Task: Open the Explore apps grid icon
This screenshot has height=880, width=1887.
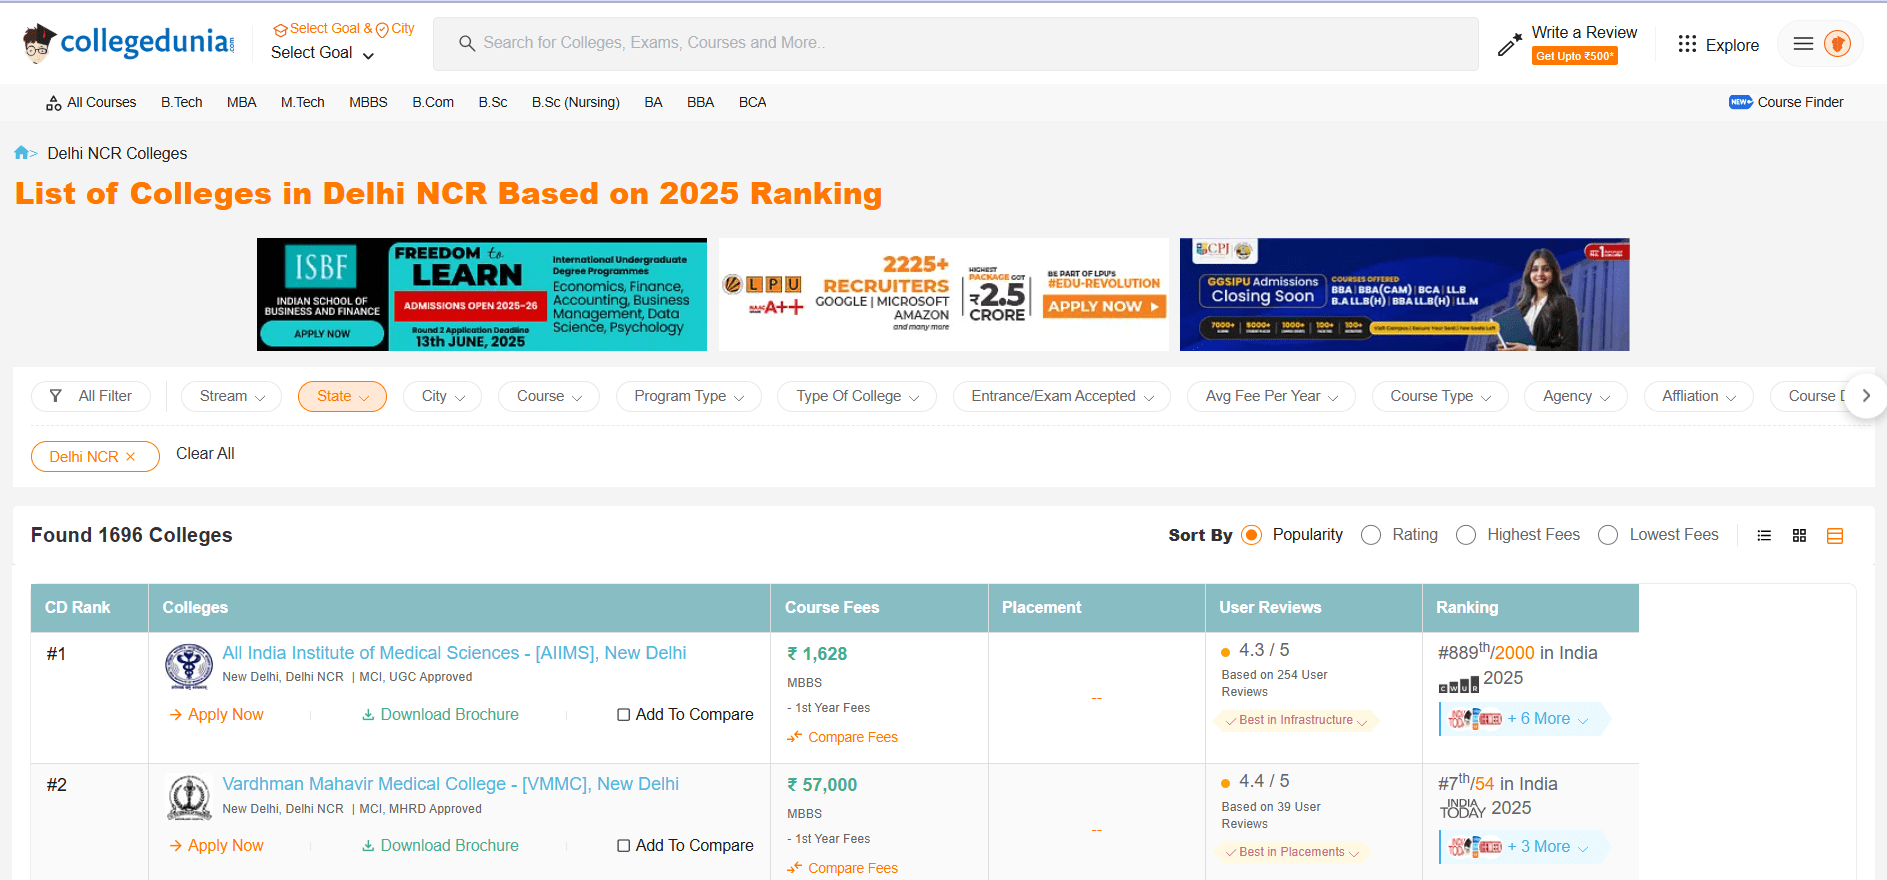Action: click(1687, 44)
